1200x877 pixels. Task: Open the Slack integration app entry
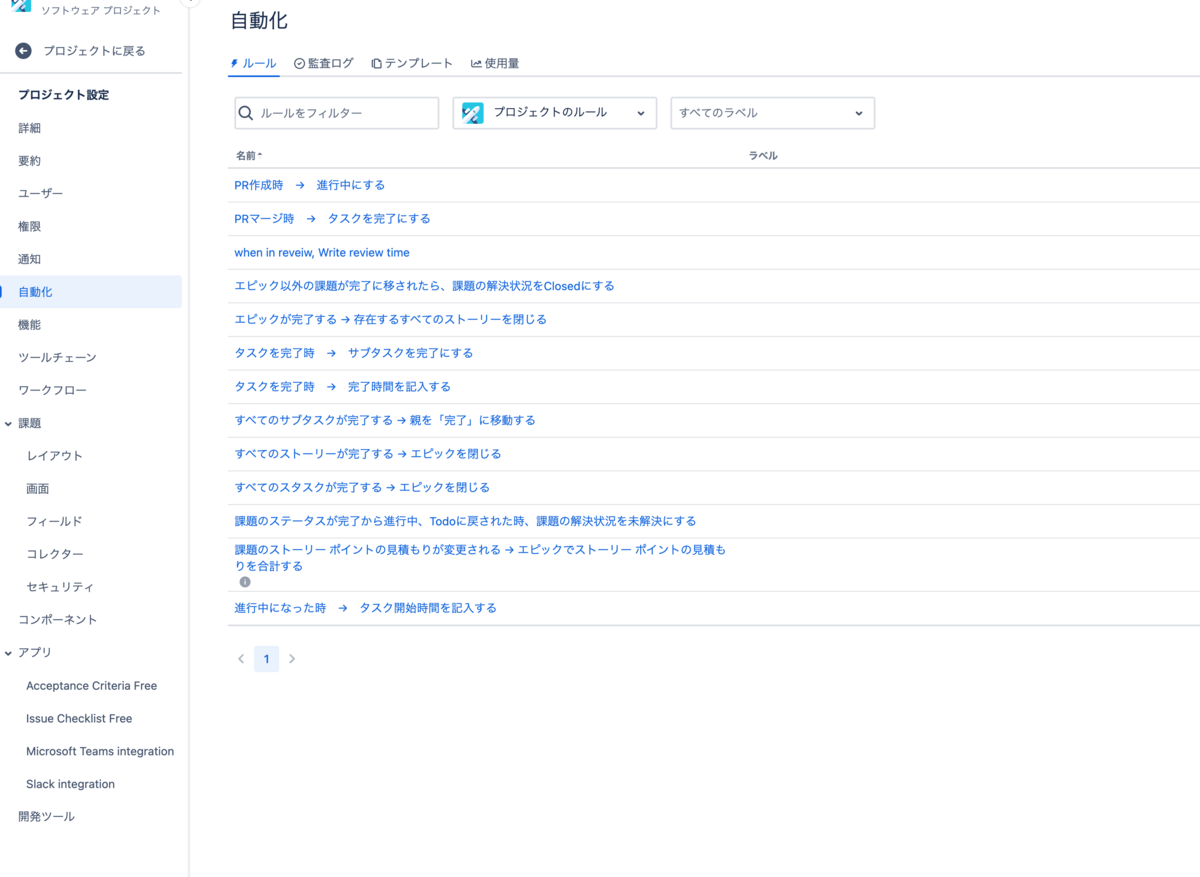point(70,783)
